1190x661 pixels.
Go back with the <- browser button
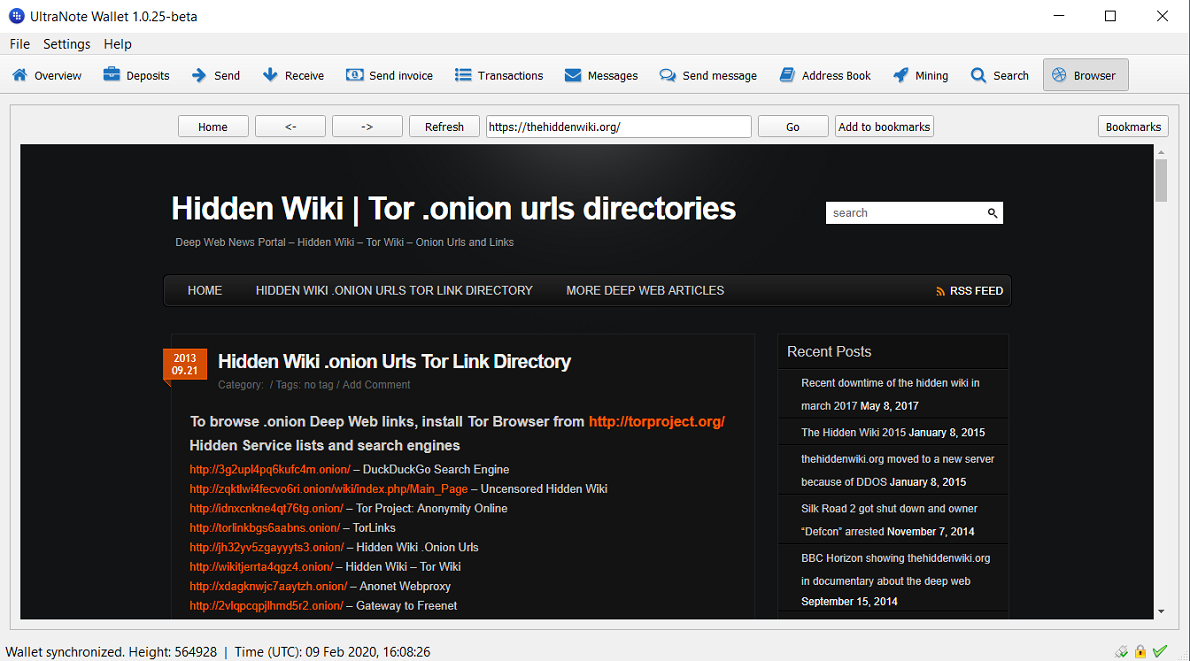(291, 127)
